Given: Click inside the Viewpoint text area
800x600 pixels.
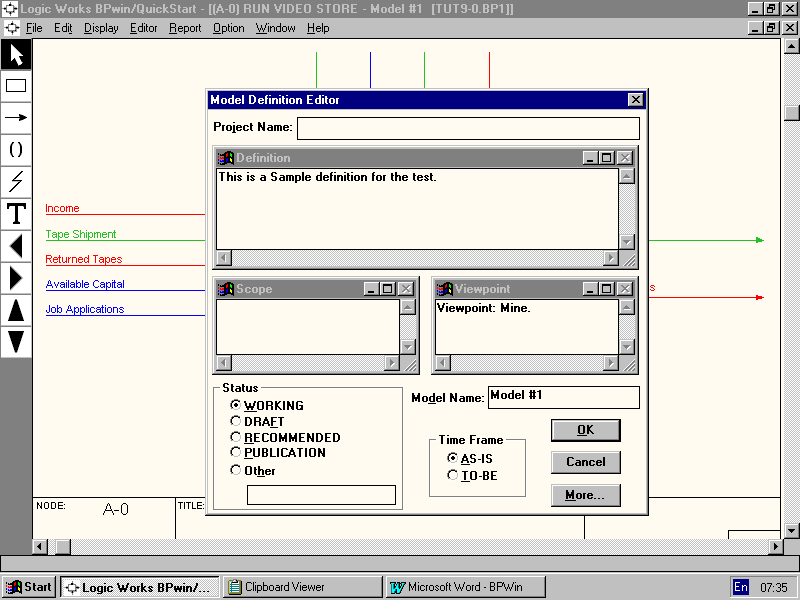Looking at the screenshot, I should point(526,327).
